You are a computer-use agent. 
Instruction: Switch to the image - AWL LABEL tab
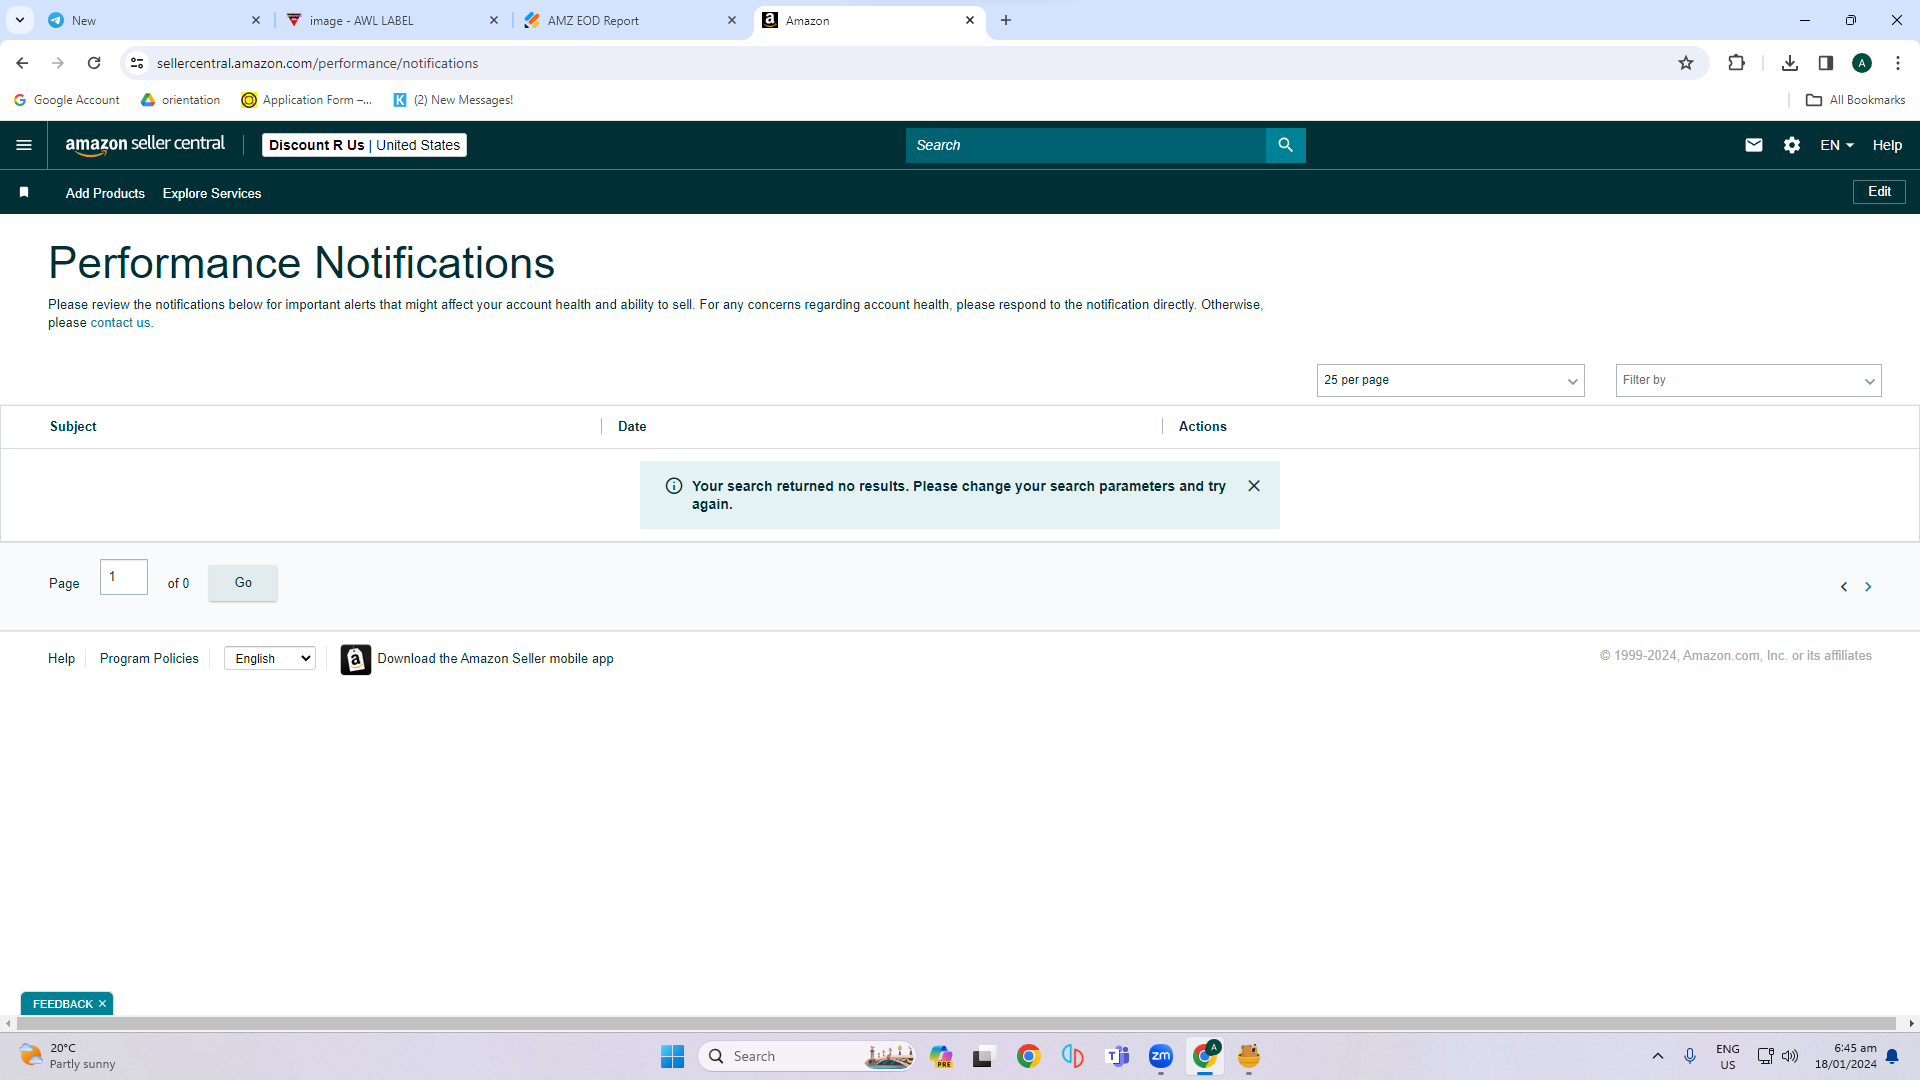click(393, 20)
